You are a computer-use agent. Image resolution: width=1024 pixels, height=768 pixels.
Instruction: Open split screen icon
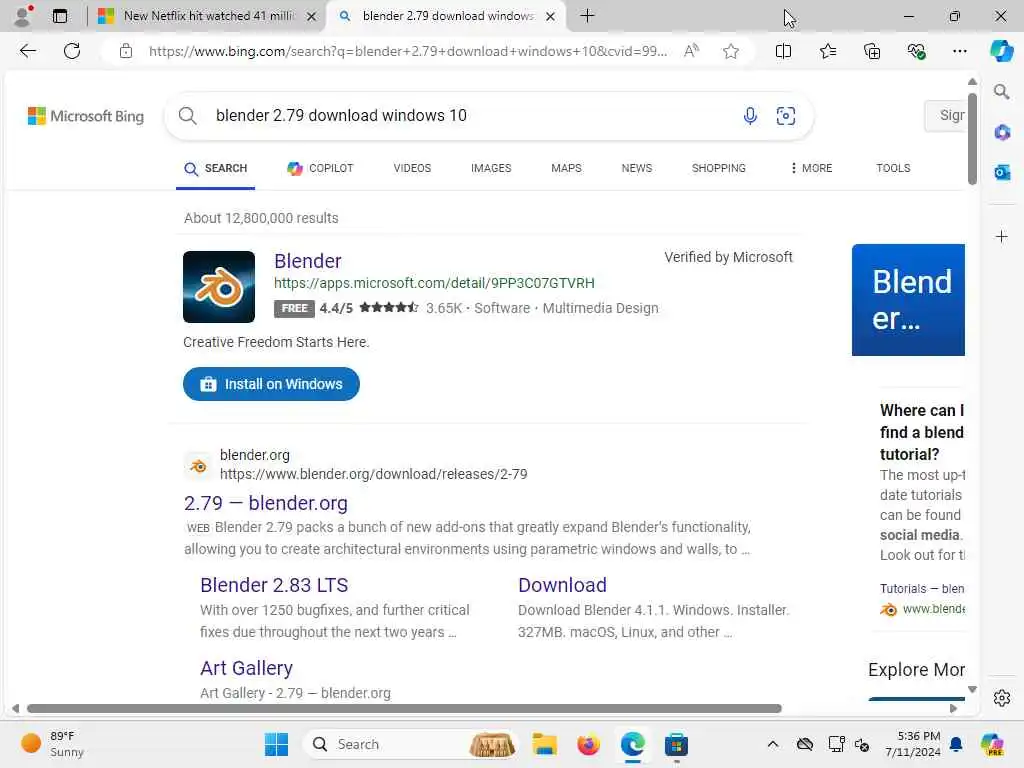click(x=783, y=51)
